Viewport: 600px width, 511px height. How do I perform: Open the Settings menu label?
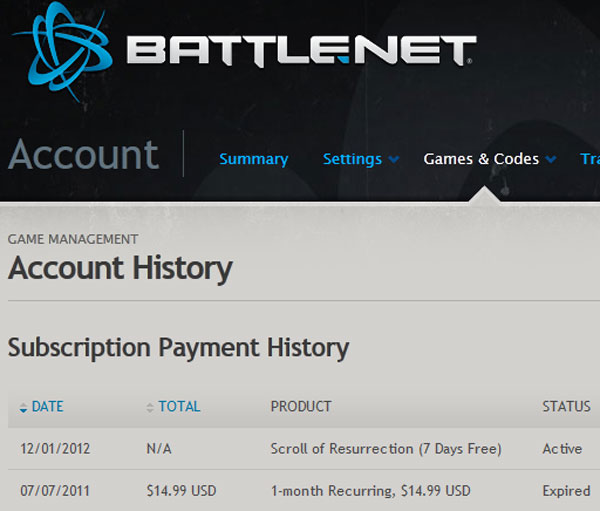coord(352,159)
